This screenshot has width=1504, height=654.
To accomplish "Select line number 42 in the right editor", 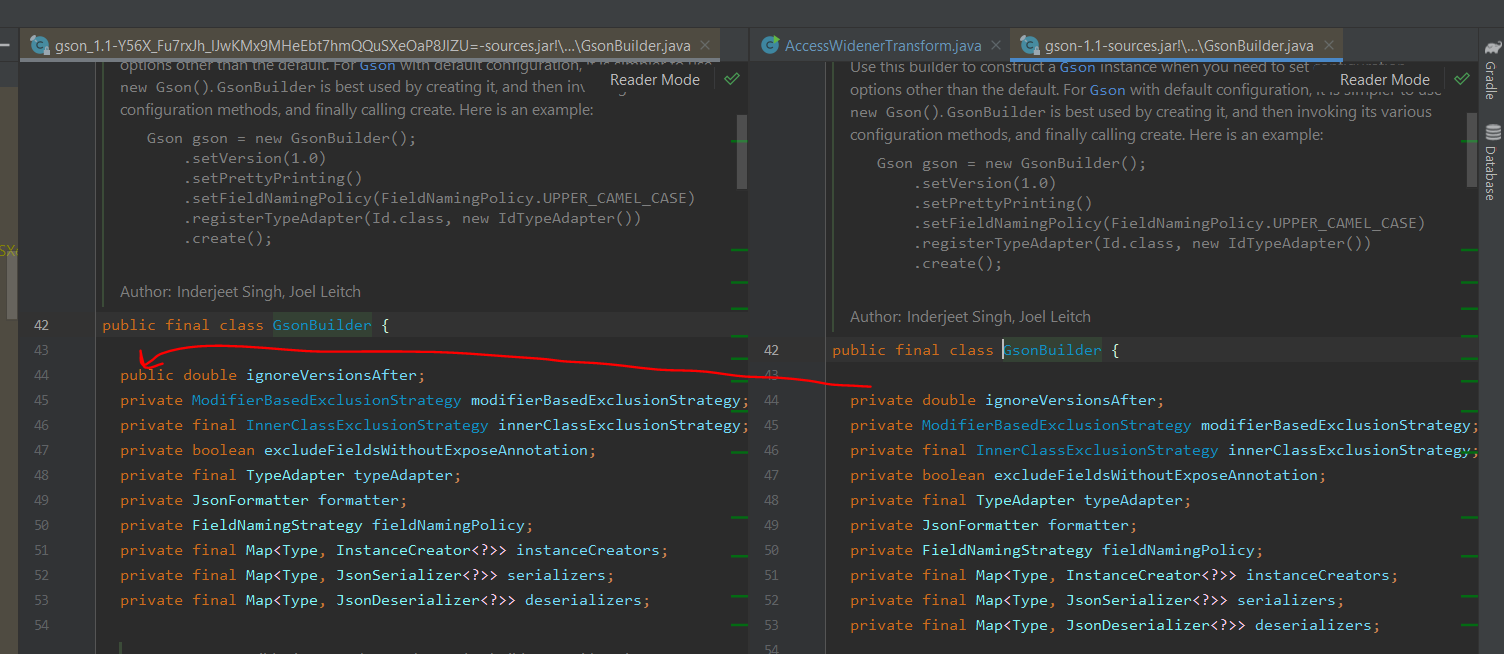I will 771,349.
